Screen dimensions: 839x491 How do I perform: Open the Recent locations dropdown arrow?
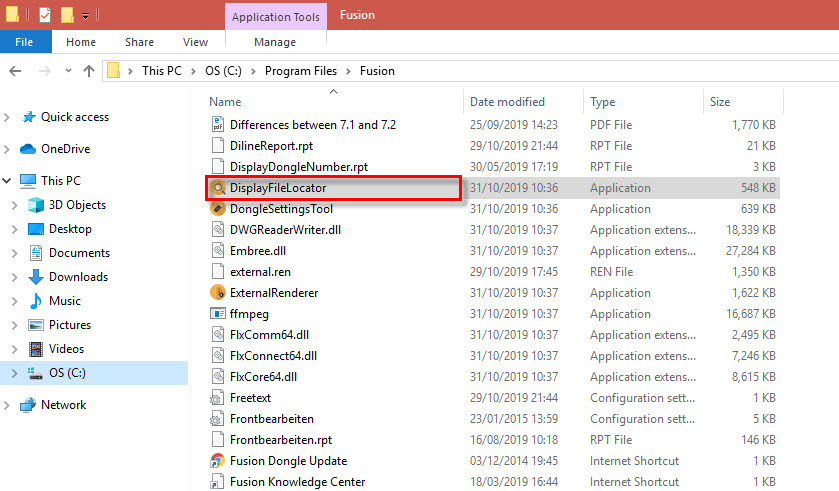(68, 71)
